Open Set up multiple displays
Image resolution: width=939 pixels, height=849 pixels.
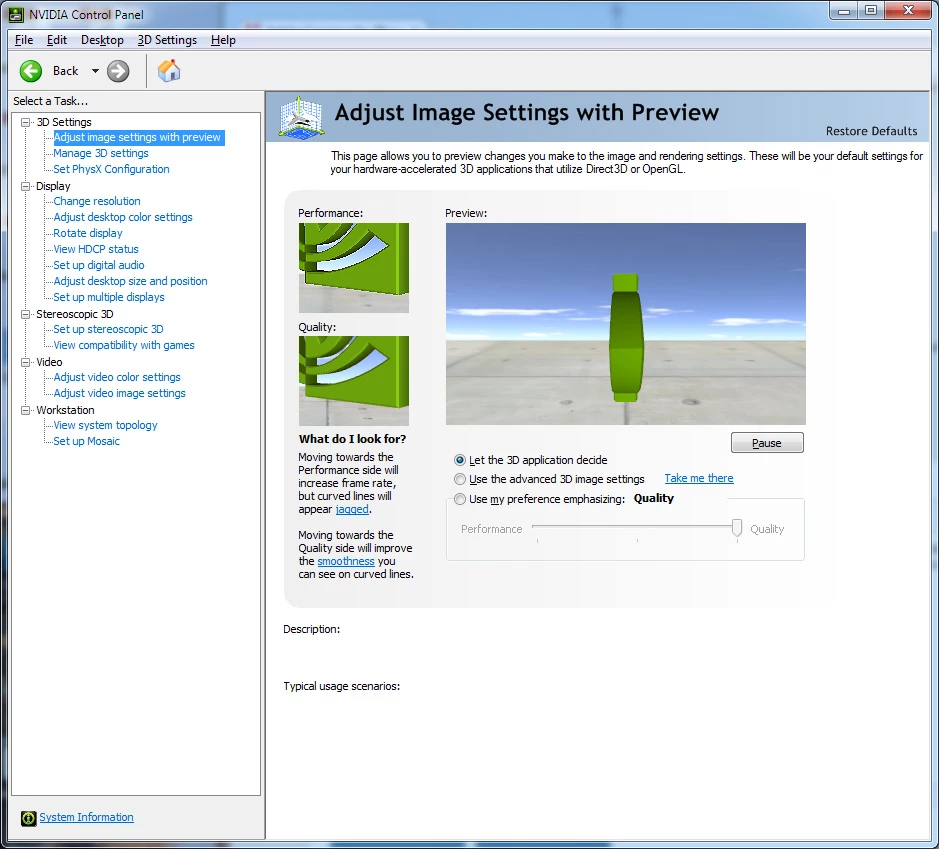(109, 298)
